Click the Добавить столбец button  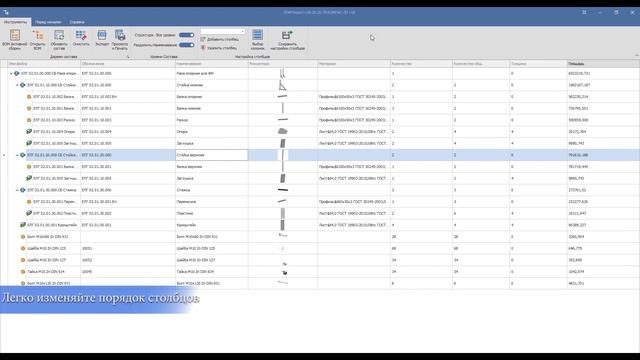220,39
